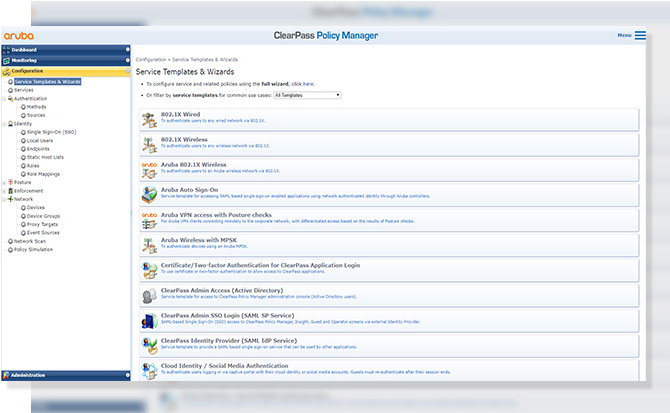Click the ClearPass Admin Access icon
The width and height of the screenshot is (670, 413).
click(149, 294)
